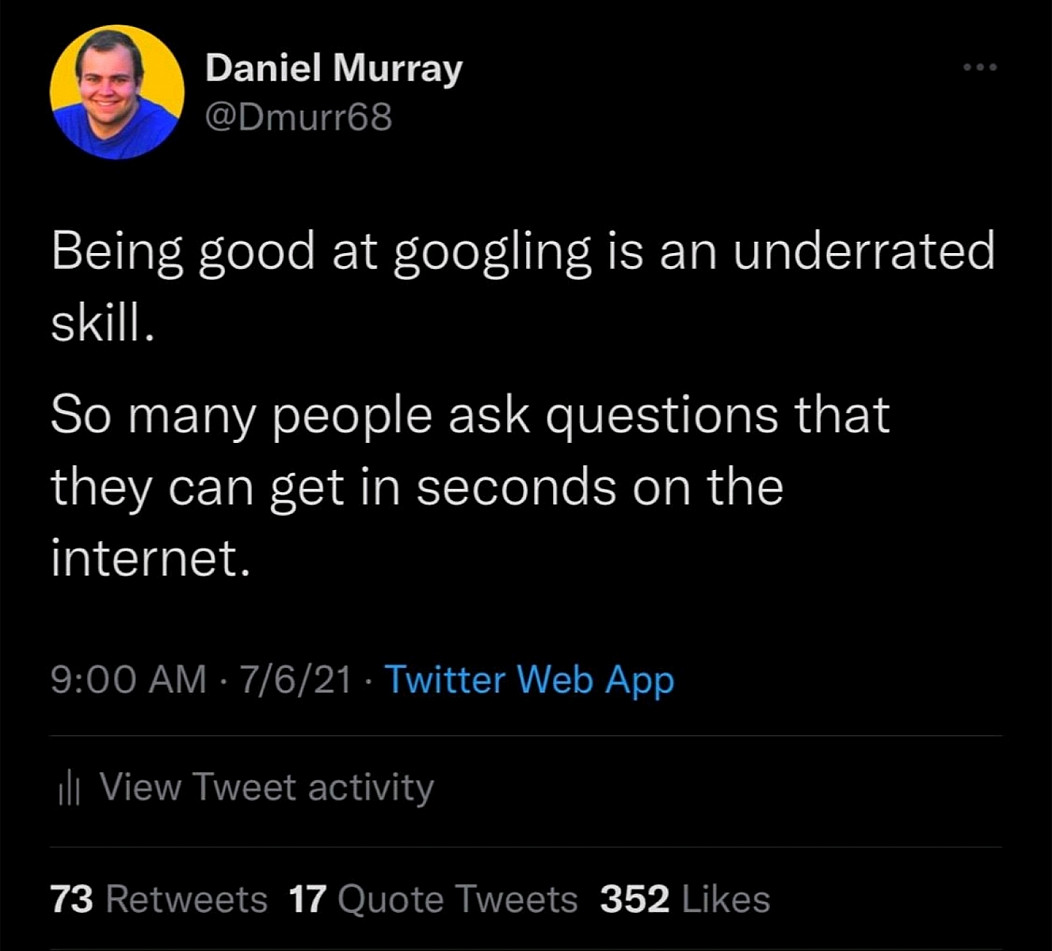Image resolution: width=1052 pixels, height=951 pixels.
Task: Click the number 352 like count
Action: tap(634, 899)
